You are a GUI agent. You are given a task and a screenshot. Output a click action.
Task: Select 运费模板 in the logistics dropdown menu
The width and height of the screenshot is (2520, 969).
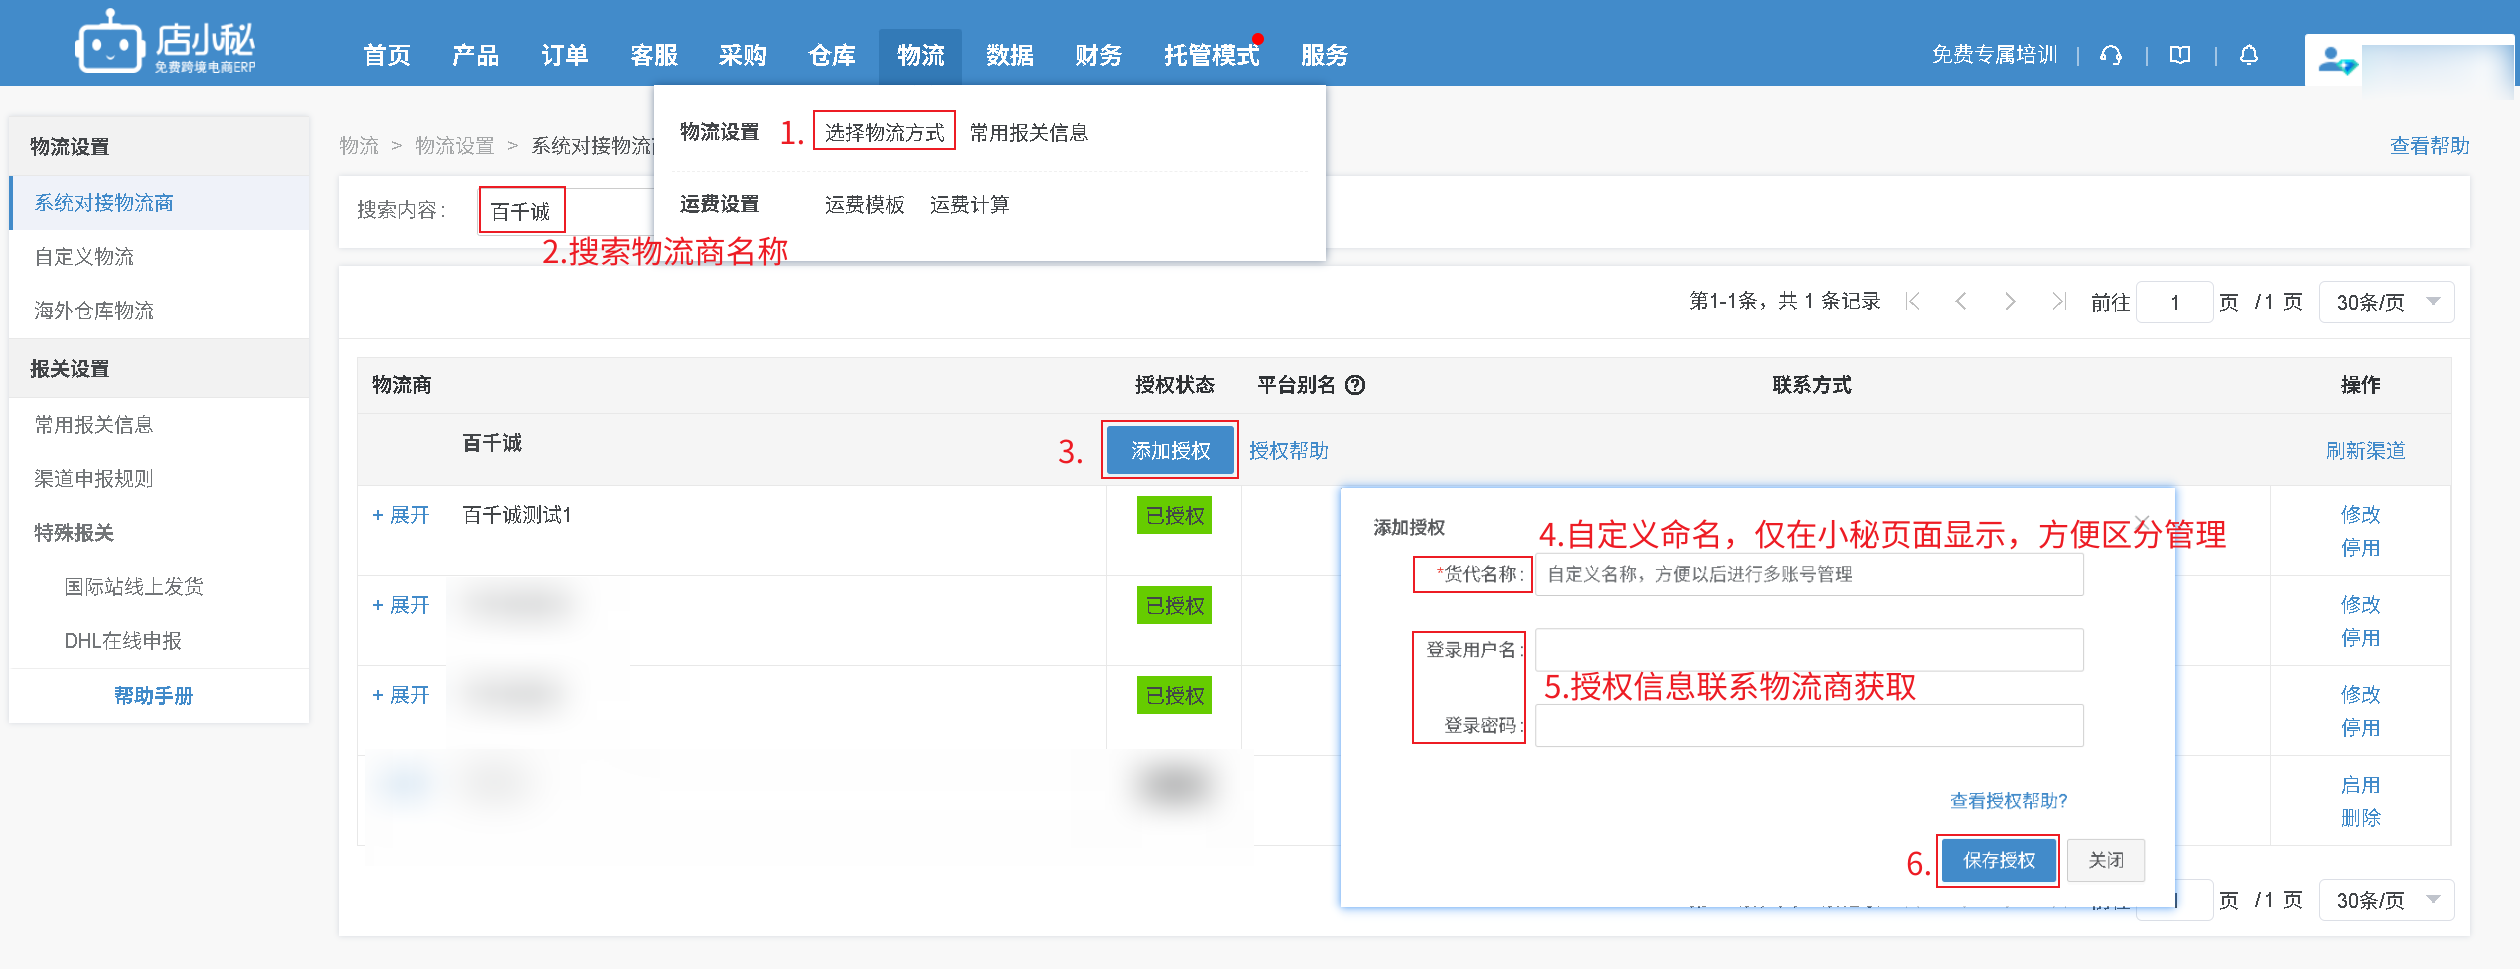point(864,205)
